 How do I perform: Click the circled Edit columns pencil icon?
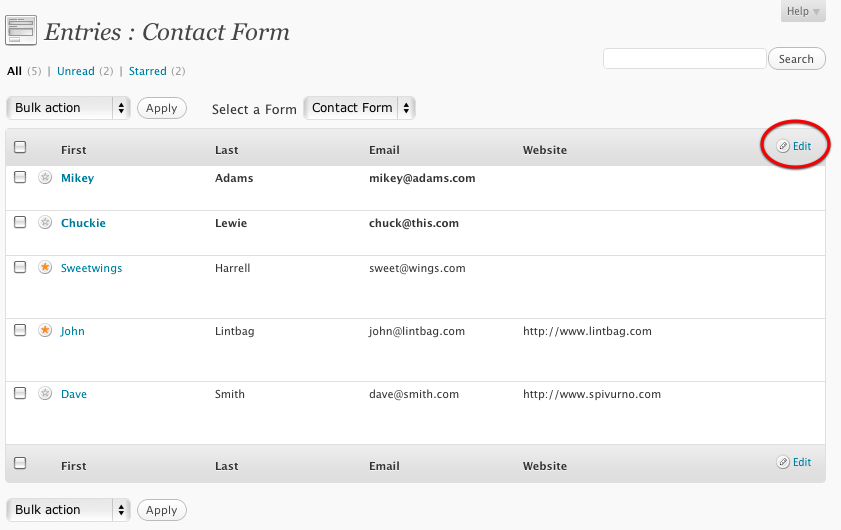click(x=783, y=146)
